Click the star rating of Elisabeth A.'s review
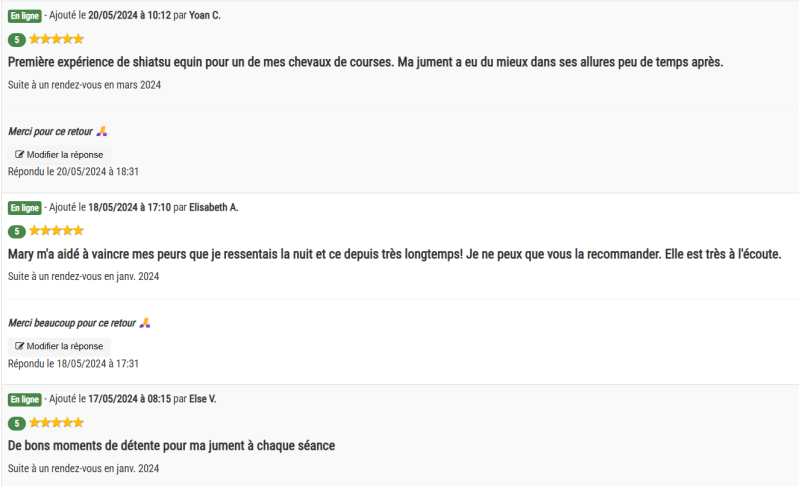The height and width of the screenshot is (486, 799). point(57,230)
